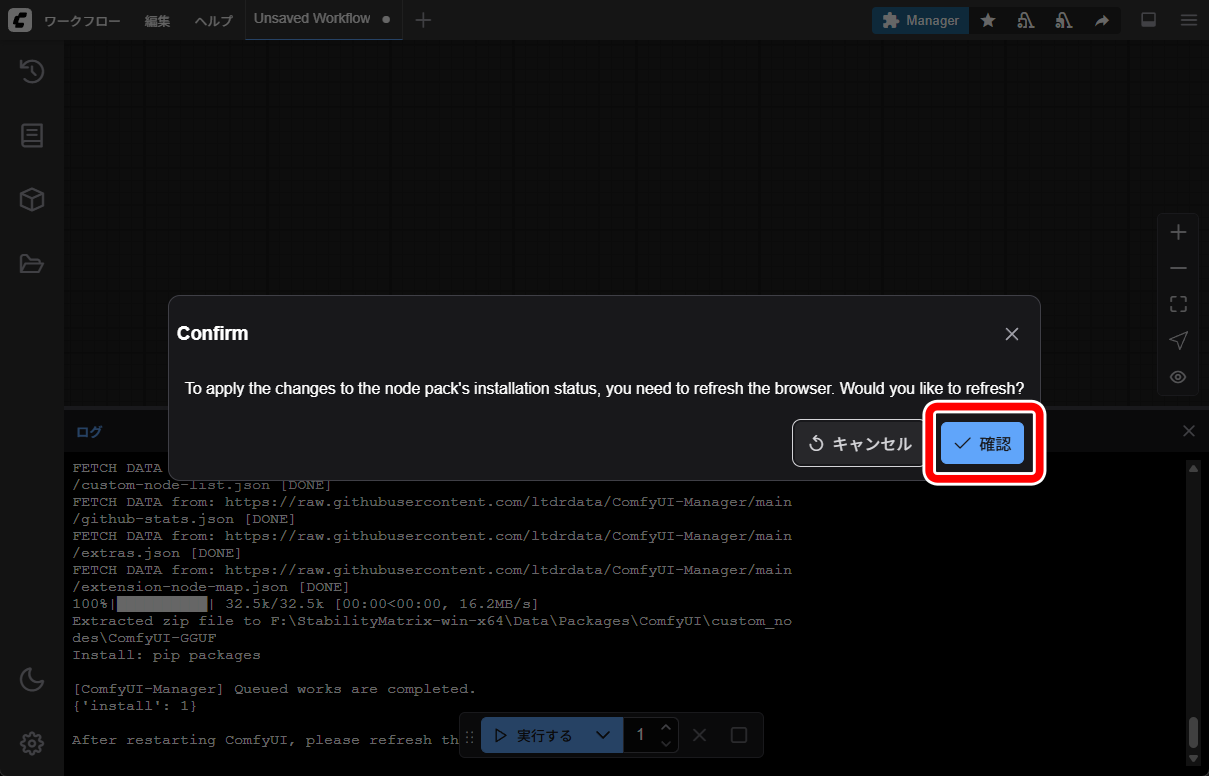Open the workflows folder icon
The width and height of the screenshot is (1209, 776).
[32, 264]
